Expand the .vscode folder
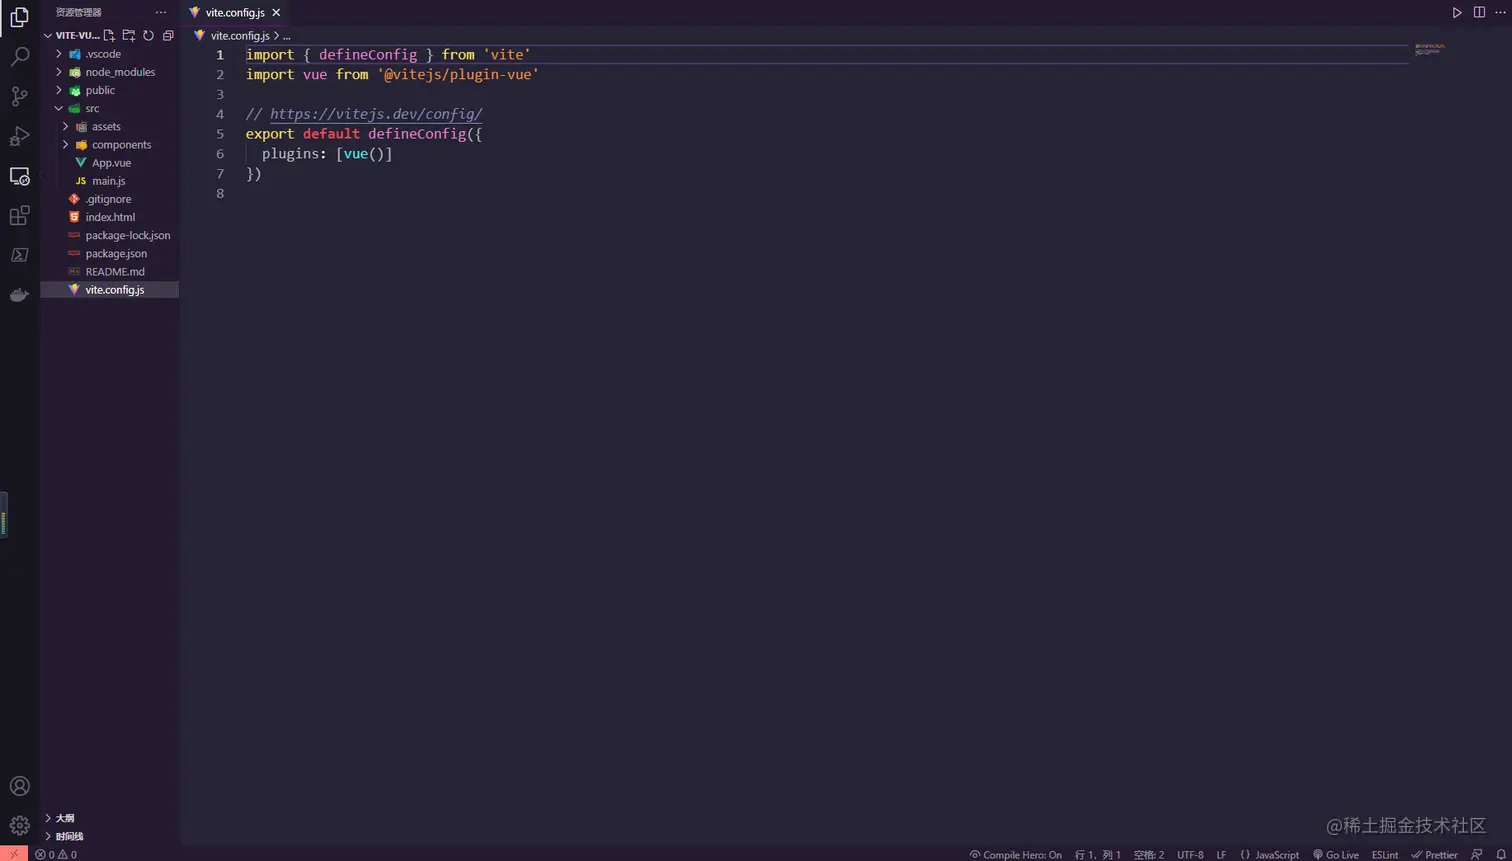 click(x=110, y=54)
